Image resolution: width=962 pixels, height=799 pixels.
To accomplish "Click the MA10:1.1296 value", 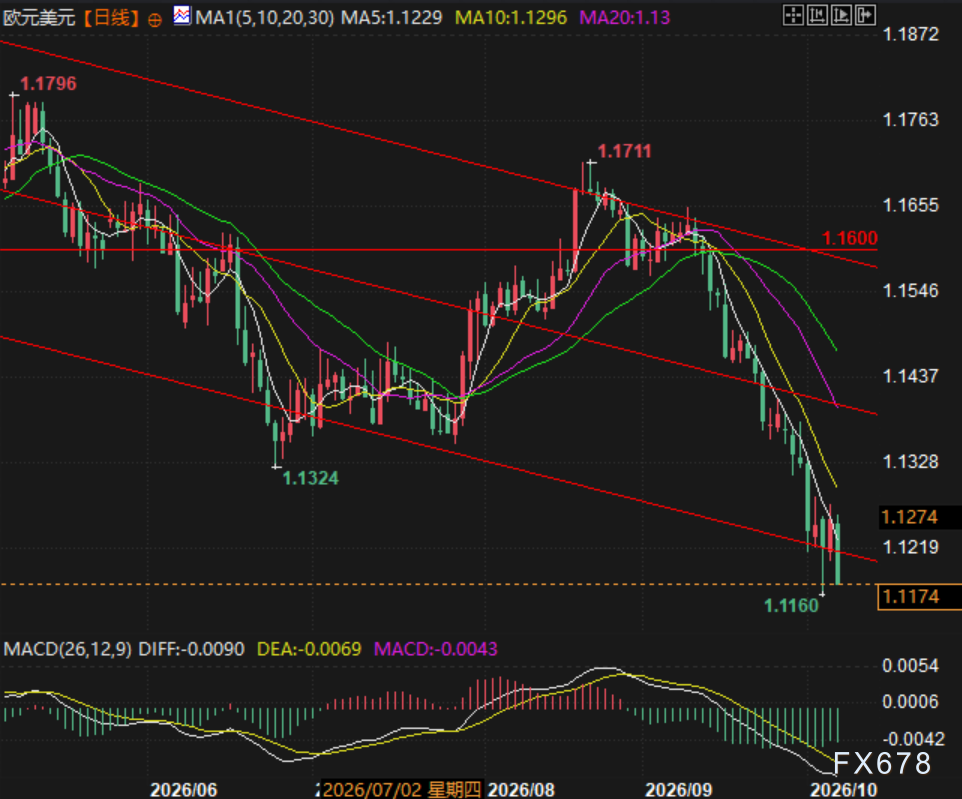I will (x=511, y=17).
